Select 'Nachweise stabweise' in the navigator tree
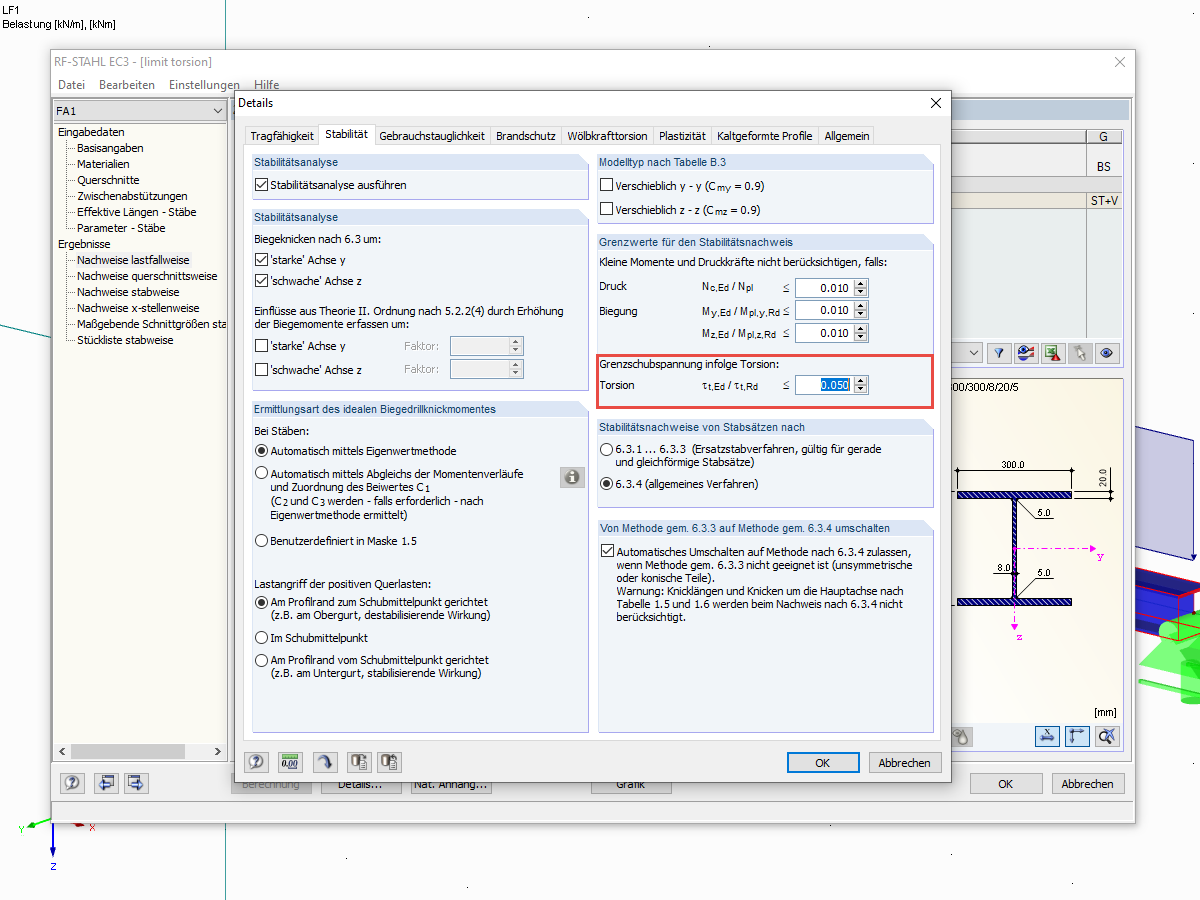The image size is (1200, 900). click(128, 292)
